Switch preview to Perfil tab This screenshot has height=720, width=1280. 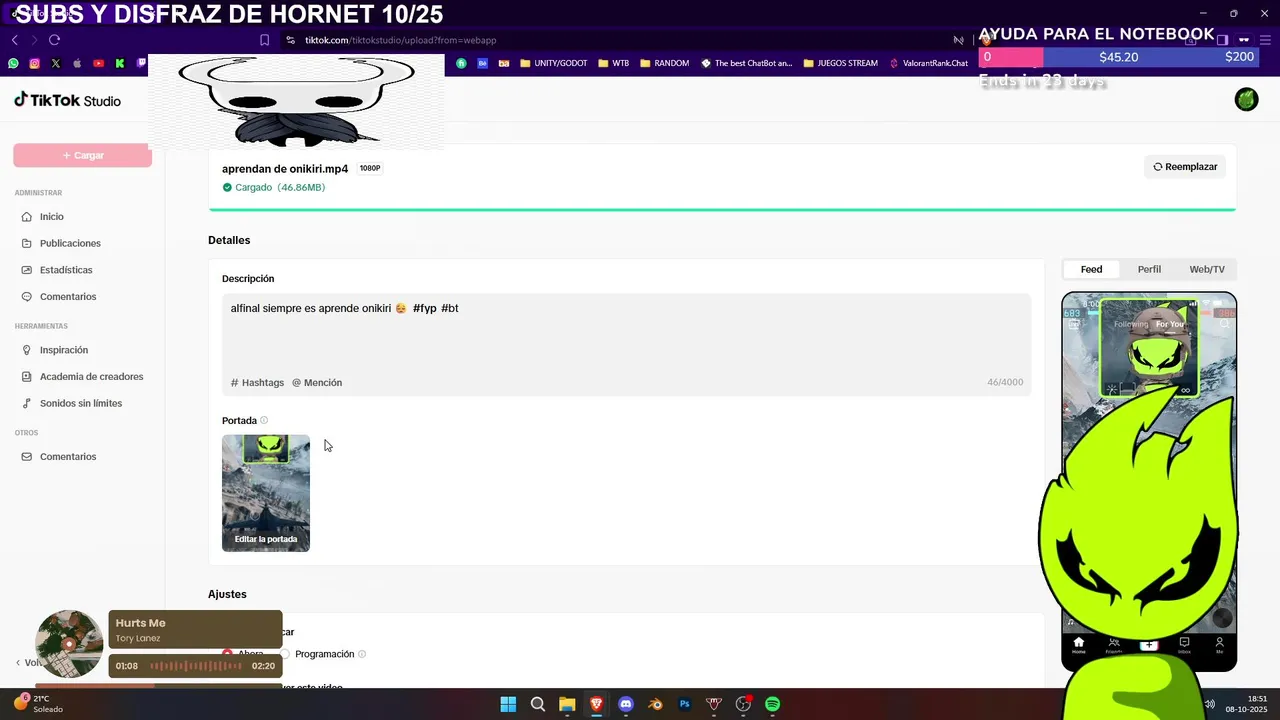point(1149,269)
